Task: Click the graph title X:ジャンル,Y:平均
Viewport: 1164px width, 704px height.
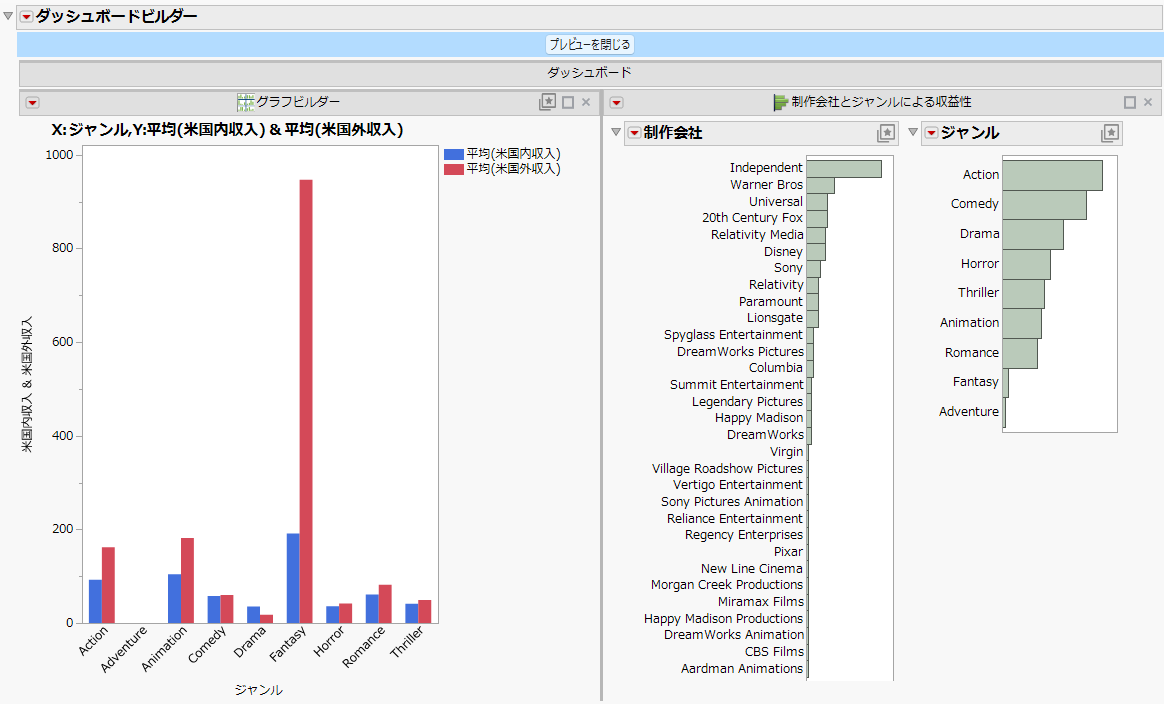Action: point(227,130)
